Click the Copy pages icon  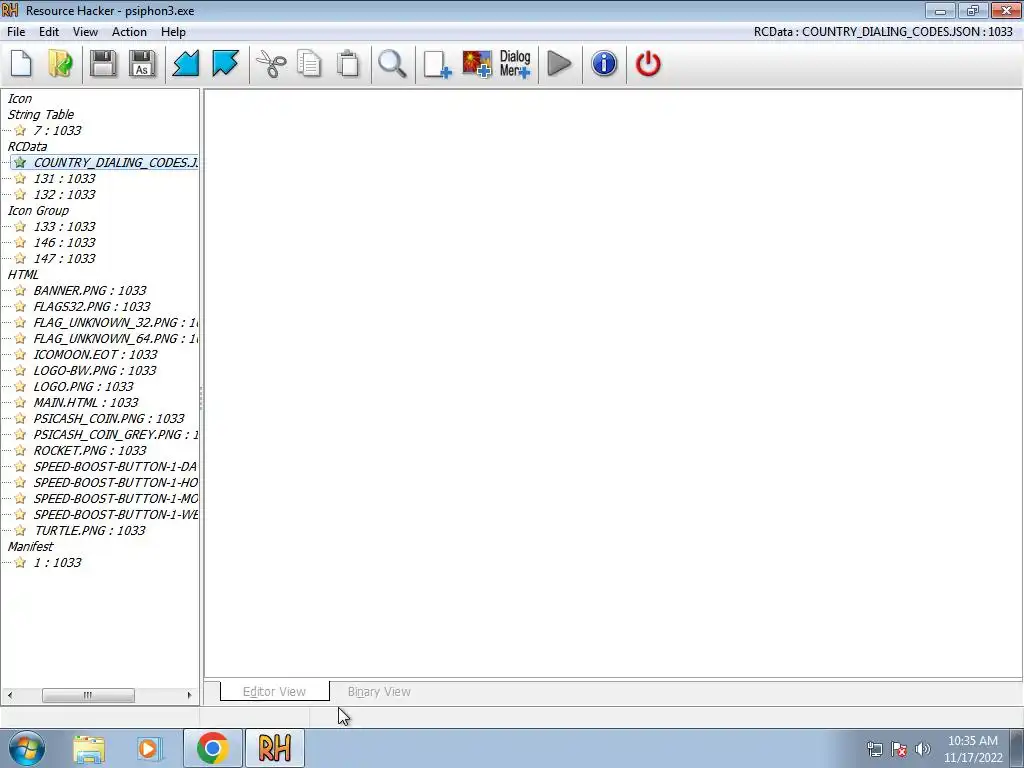pos(309,64)
